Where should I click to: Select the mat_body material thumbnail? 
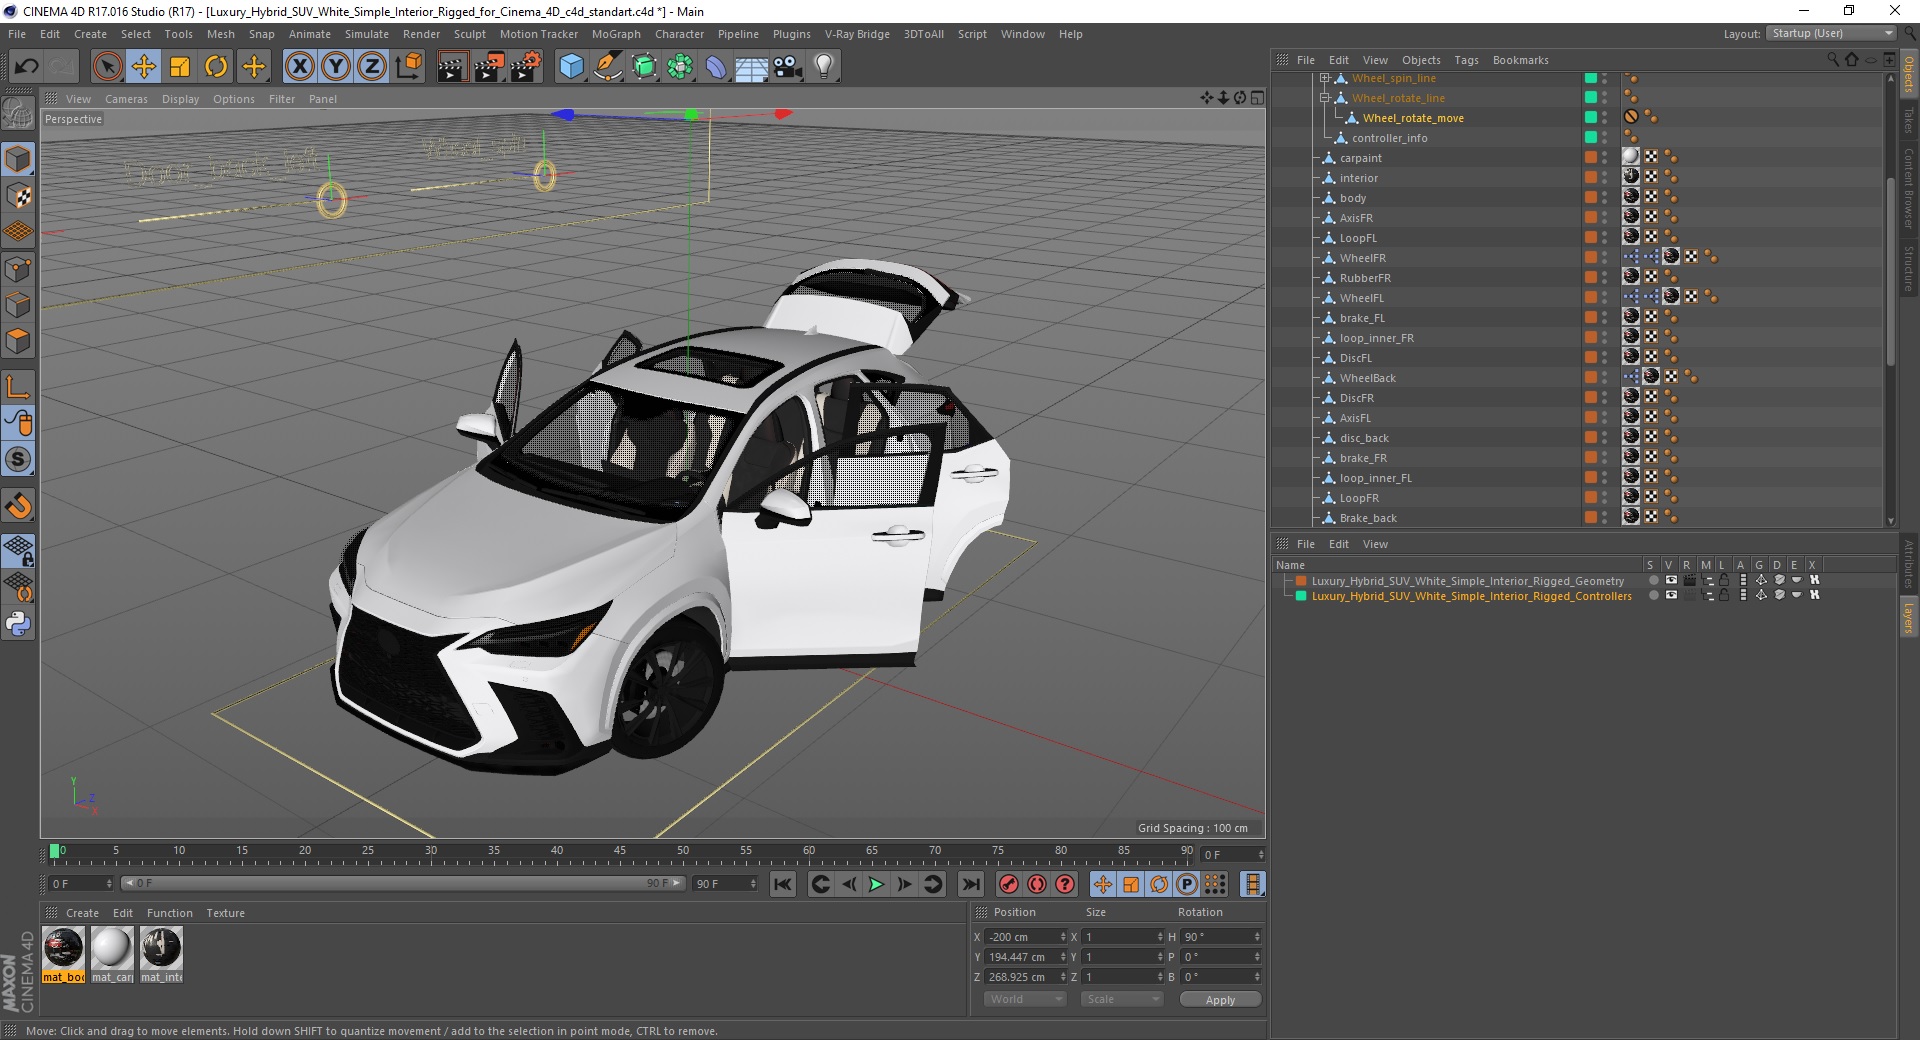pos(63,955)
